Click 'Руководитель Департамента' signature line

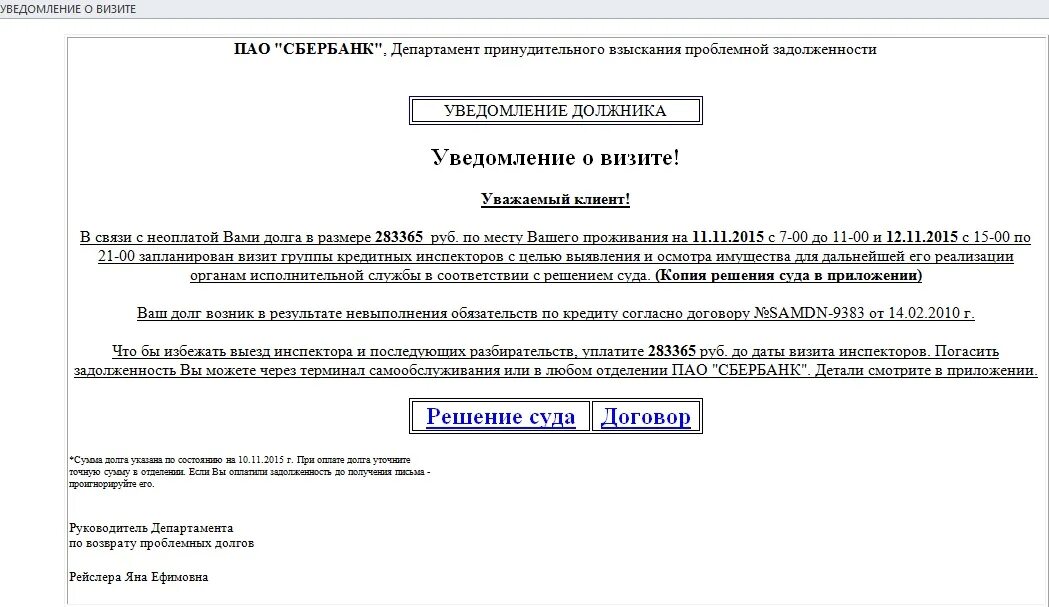[151, 528]
